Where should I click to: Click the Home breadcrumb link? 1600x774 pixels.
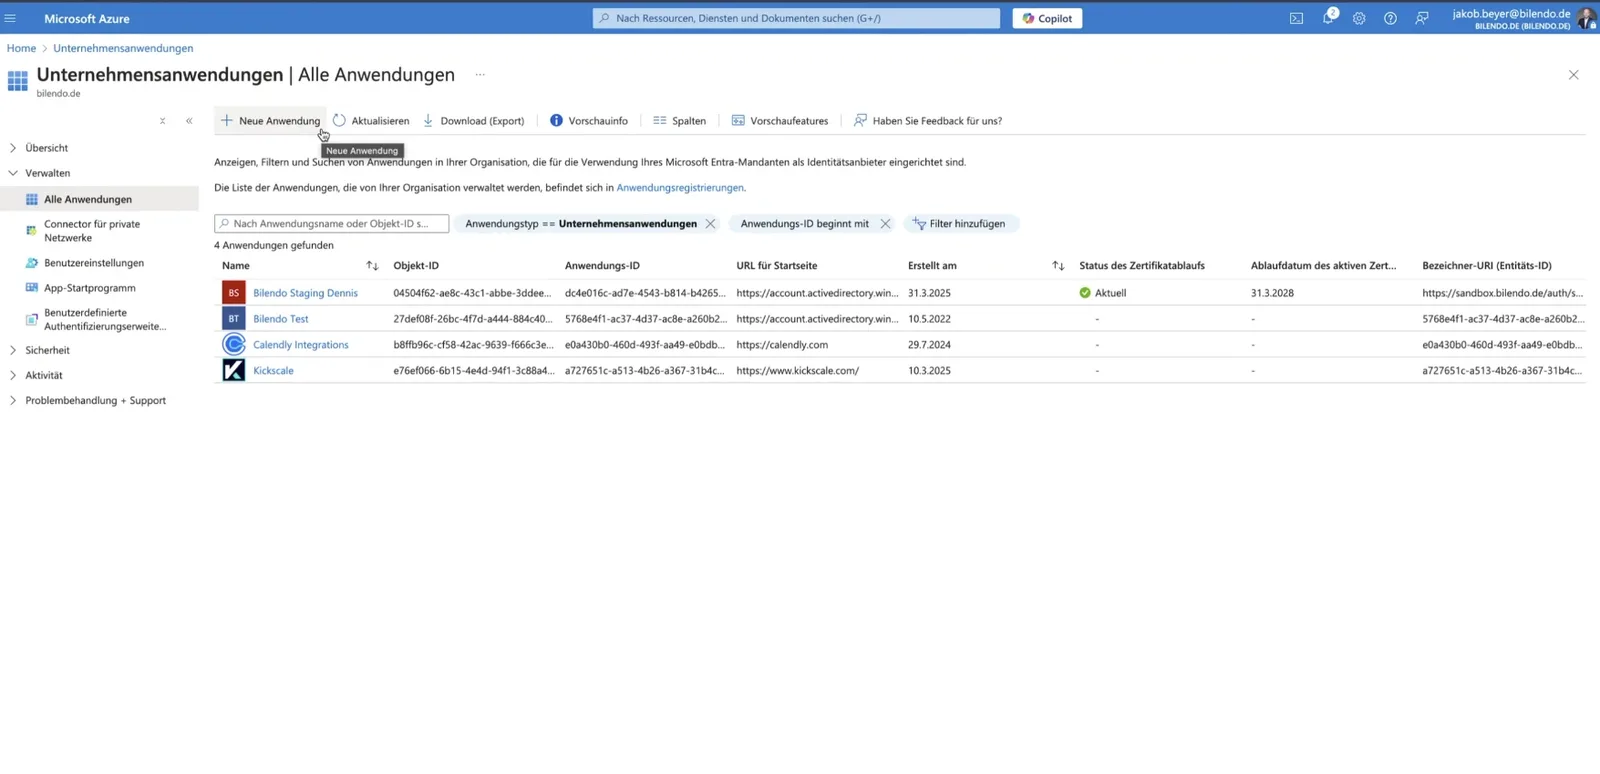21,48
